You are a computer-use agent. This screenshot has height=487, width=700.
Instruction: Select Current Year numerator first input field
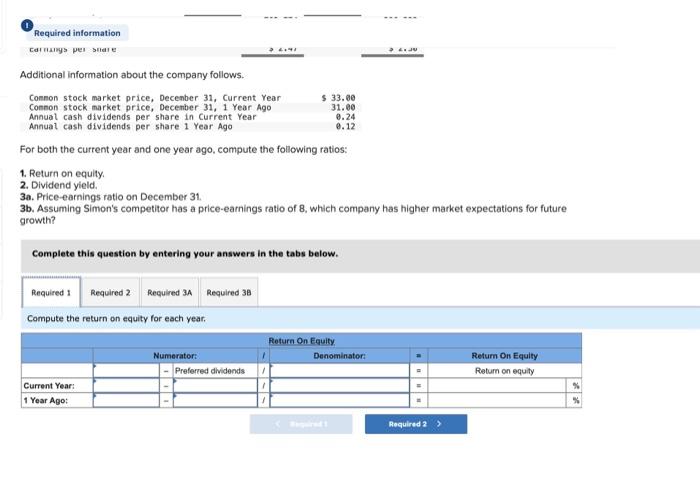126,385
